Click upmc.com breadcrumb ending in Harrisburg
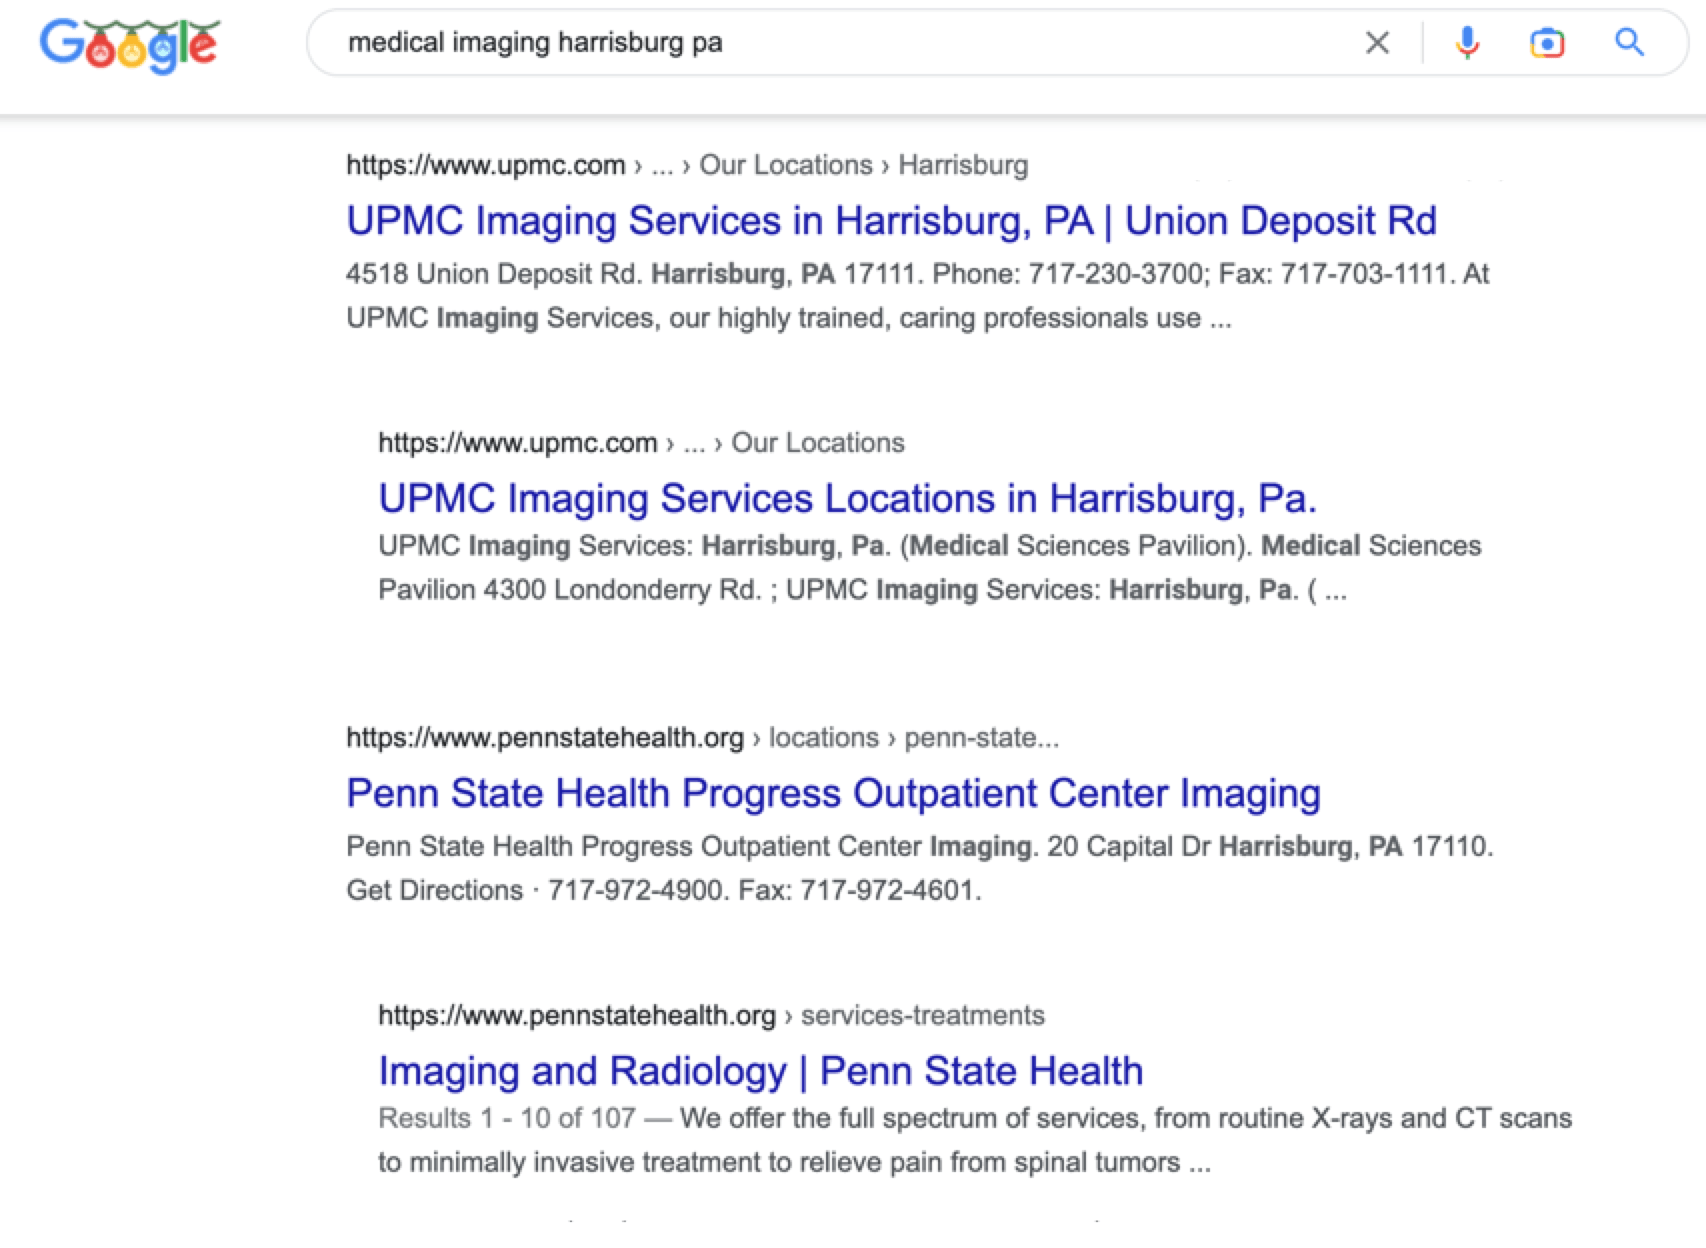The height and width of the screenshot is (1248, 1706). coord(687,165)
